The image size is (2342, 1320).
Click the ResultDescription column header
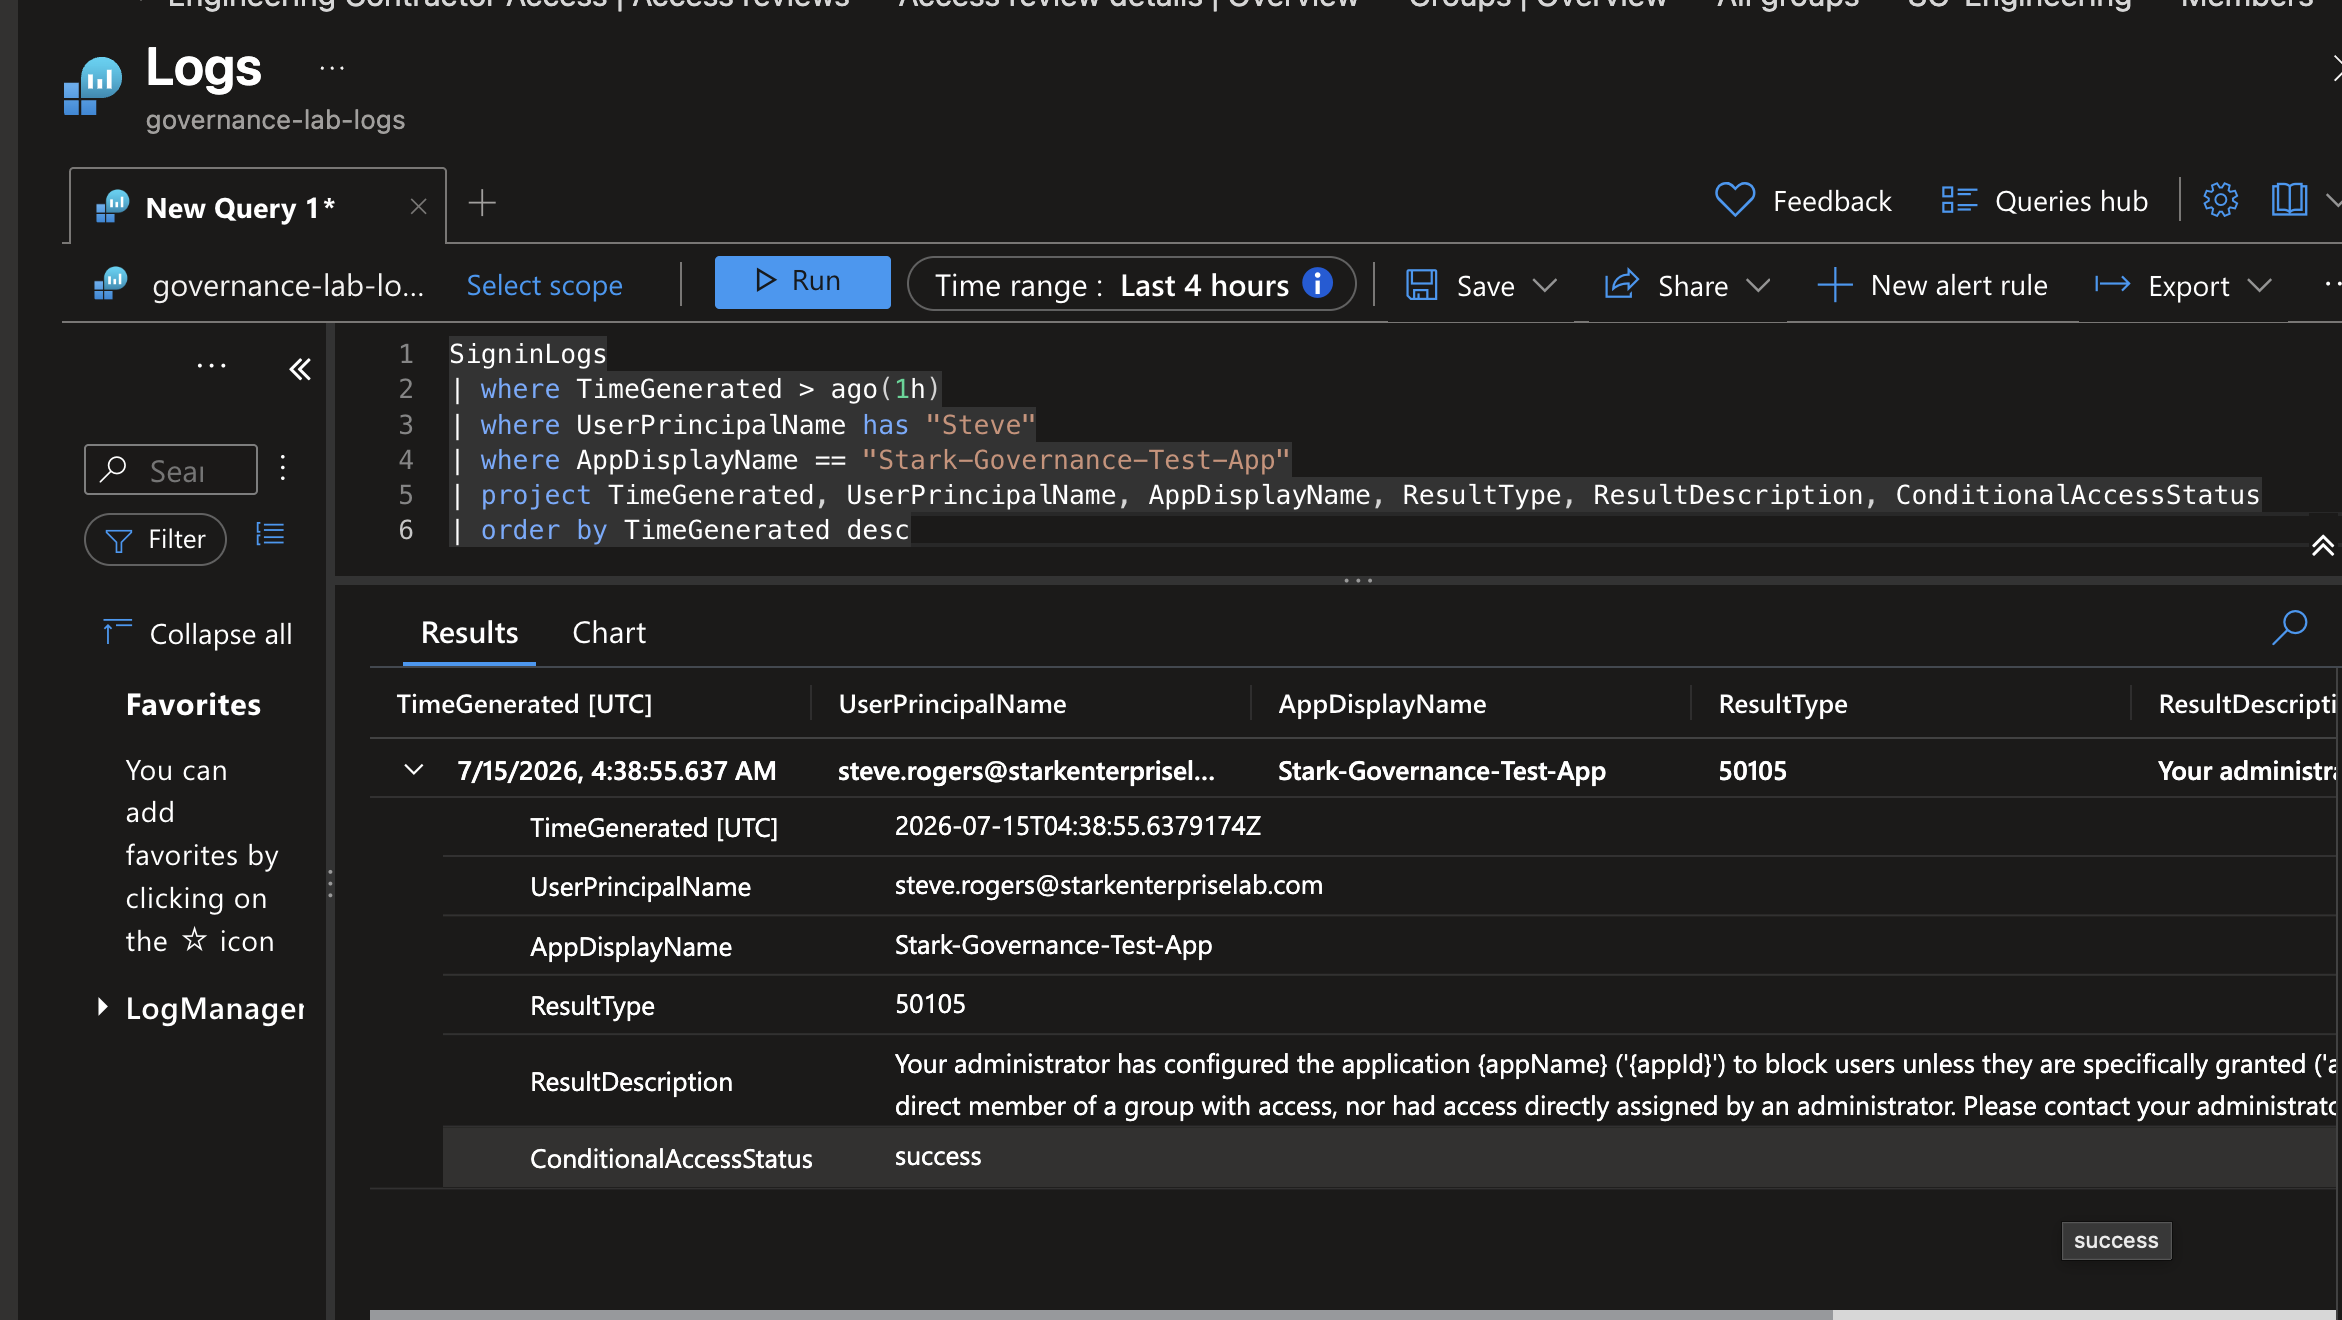[x=2247, y=704]
